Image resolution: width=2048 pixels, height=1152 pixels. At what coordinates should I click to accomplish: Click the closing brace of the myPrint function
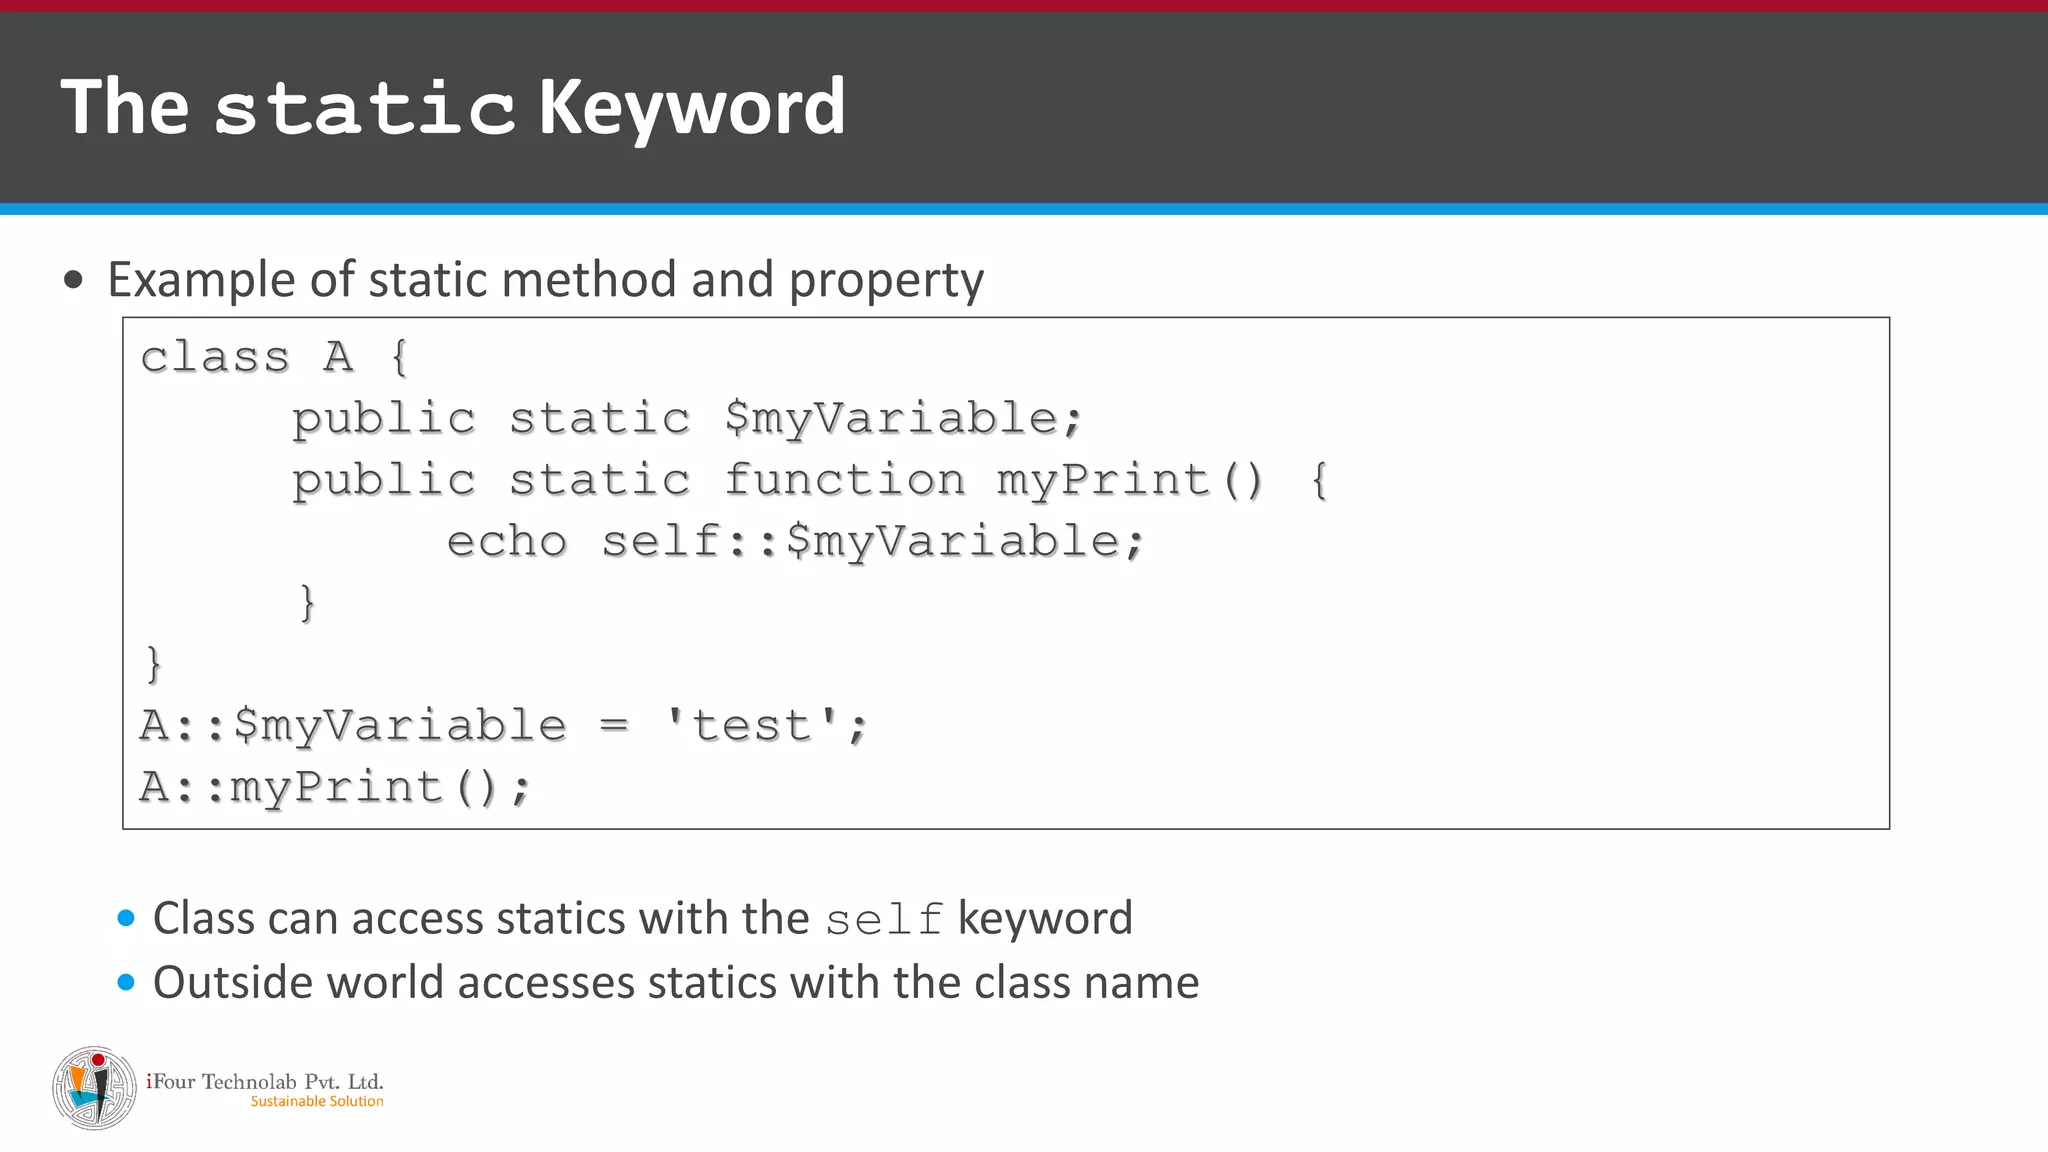307,603
